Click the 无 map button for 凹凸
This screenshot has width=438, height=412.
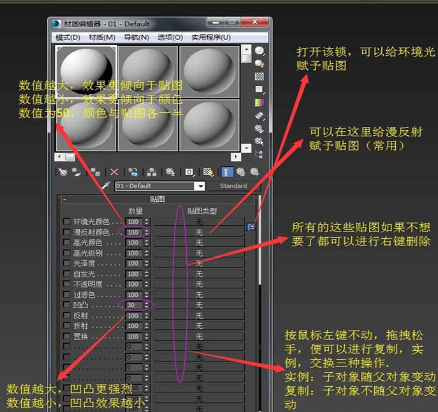[x=199, y=305]
